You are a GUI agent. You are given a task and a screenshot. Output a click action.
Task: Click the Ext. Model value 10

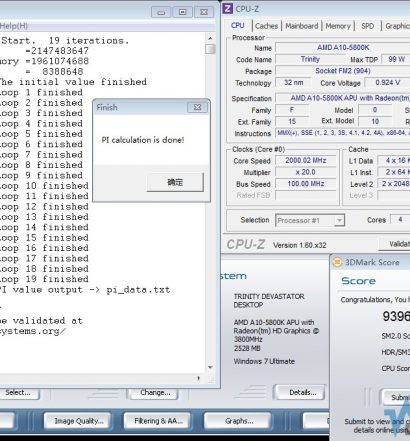tap(375, 121)
